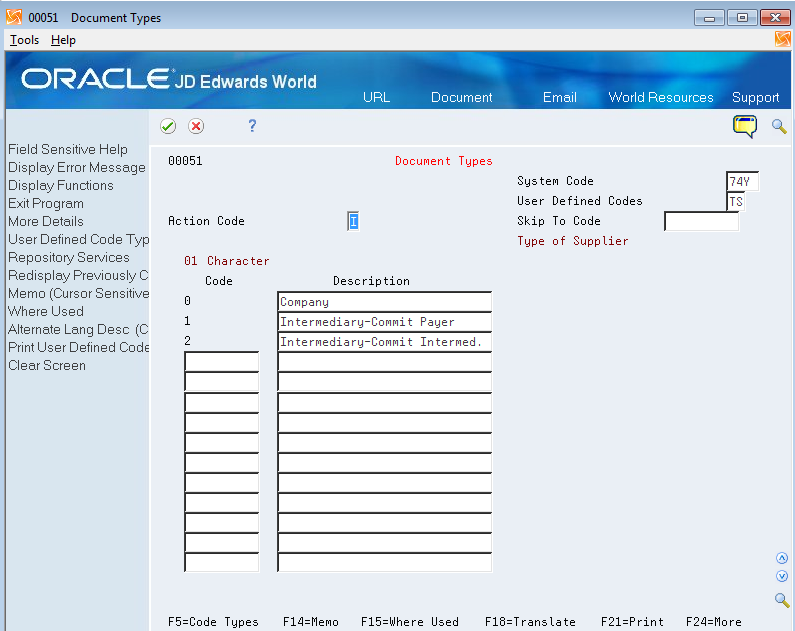
Task: Click the Skip To Code field
Action: pos(702,221)
